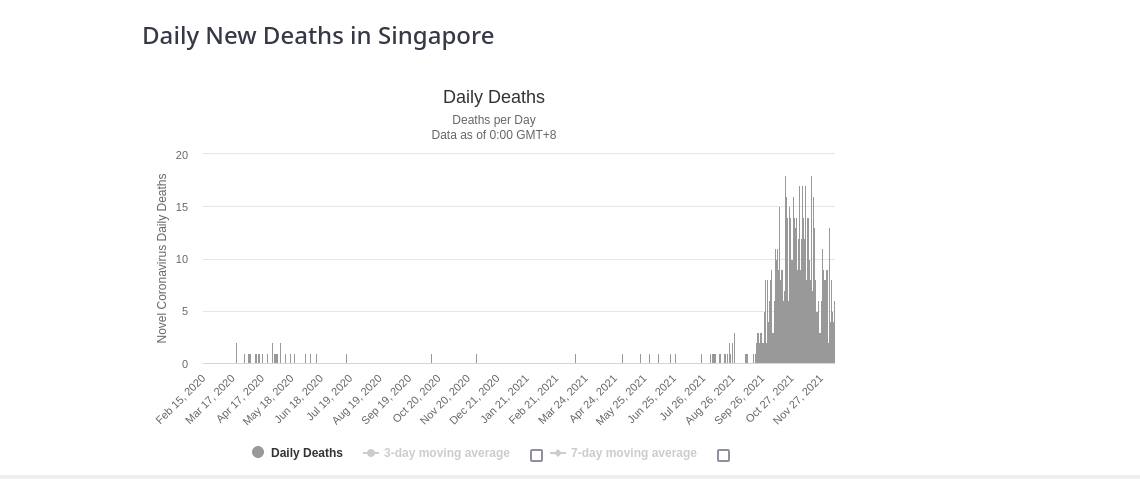The width and height of the screenshot is (1140, 479).
Task: Click 'Data as of 0:00 GMT+8' text
Action: coord(494,134)
